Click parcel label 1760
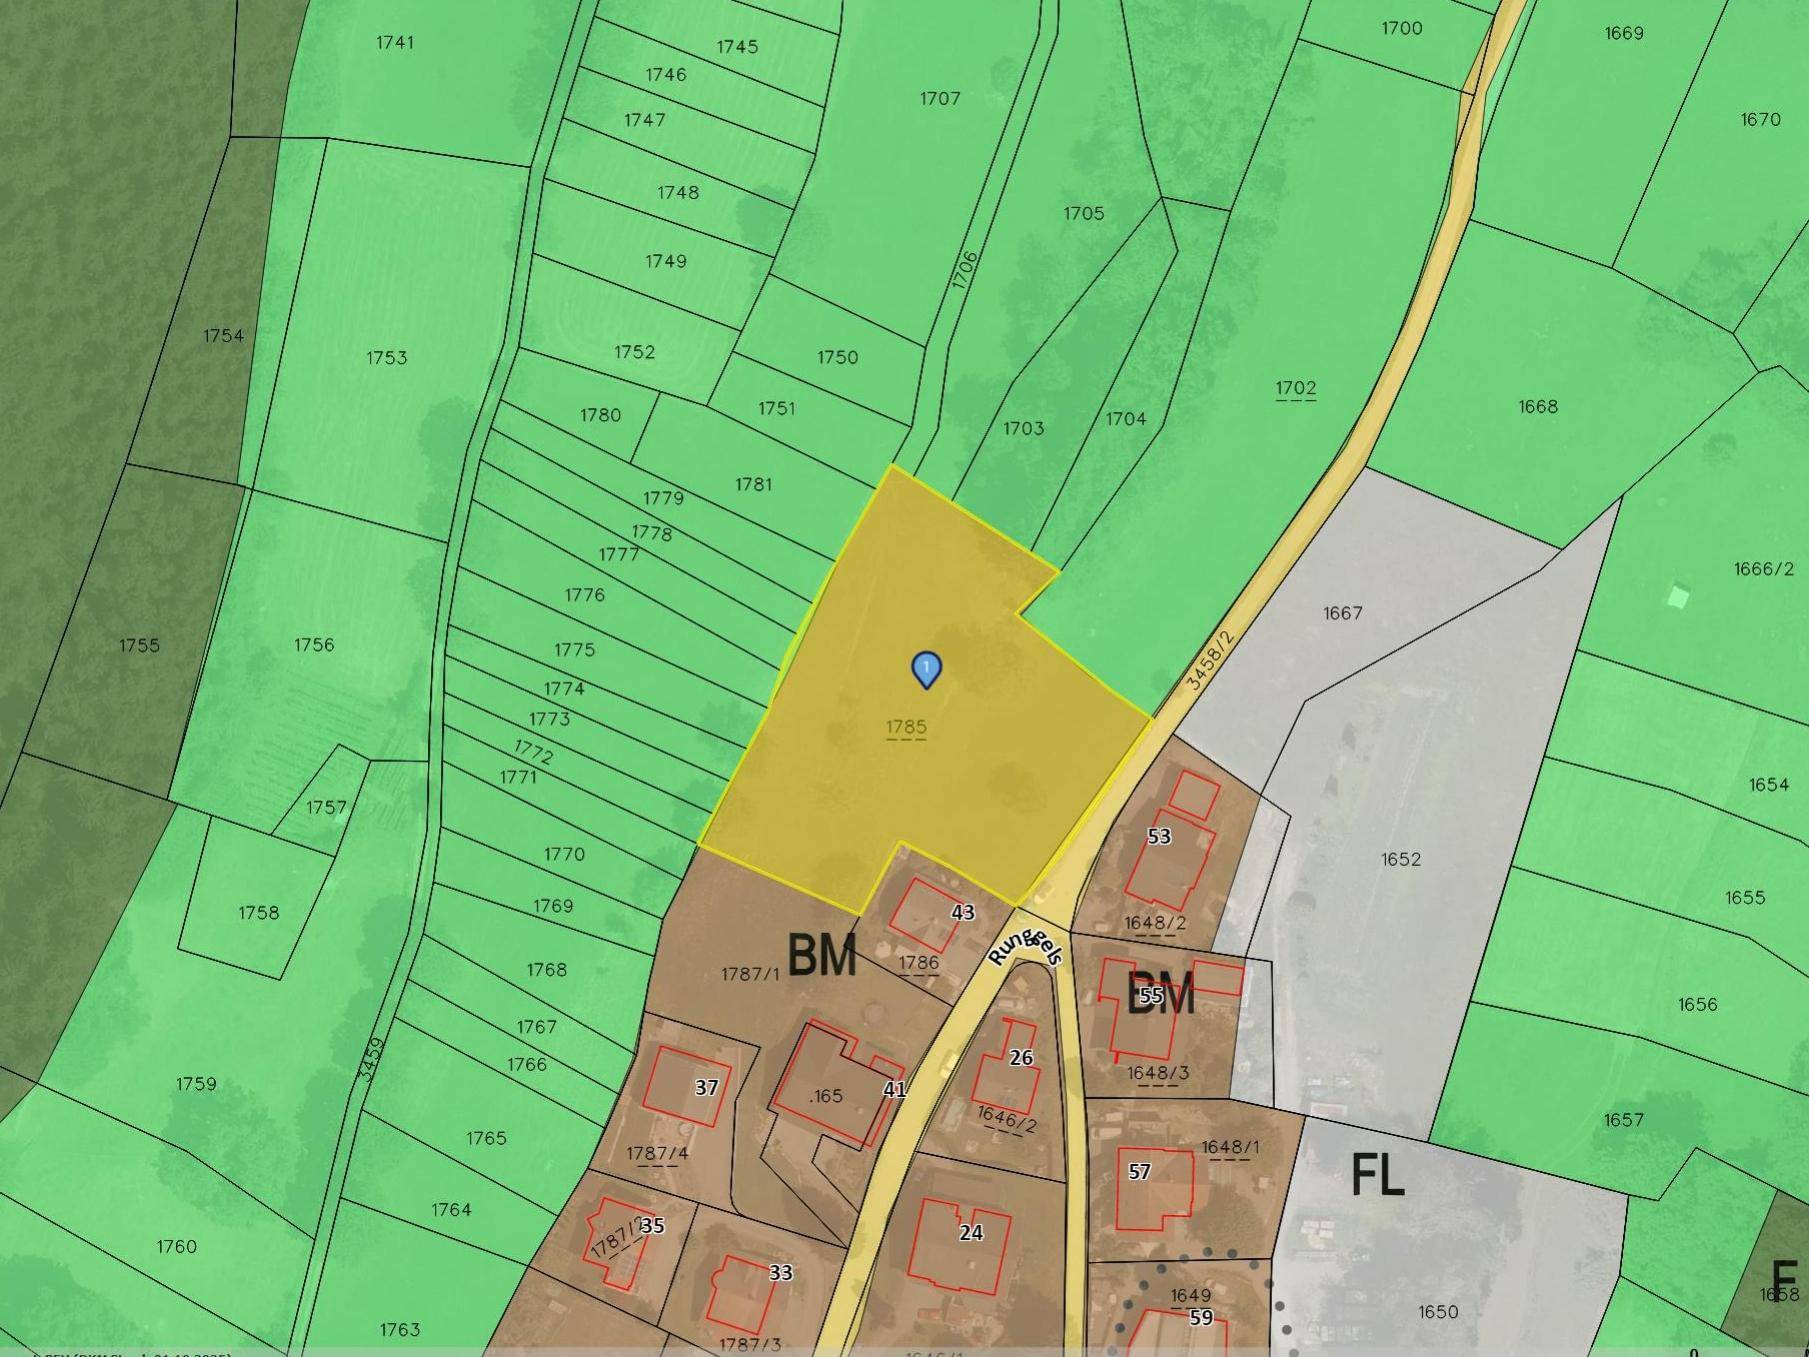Screen dimensions: 1809x1357 coord(176,1247)
